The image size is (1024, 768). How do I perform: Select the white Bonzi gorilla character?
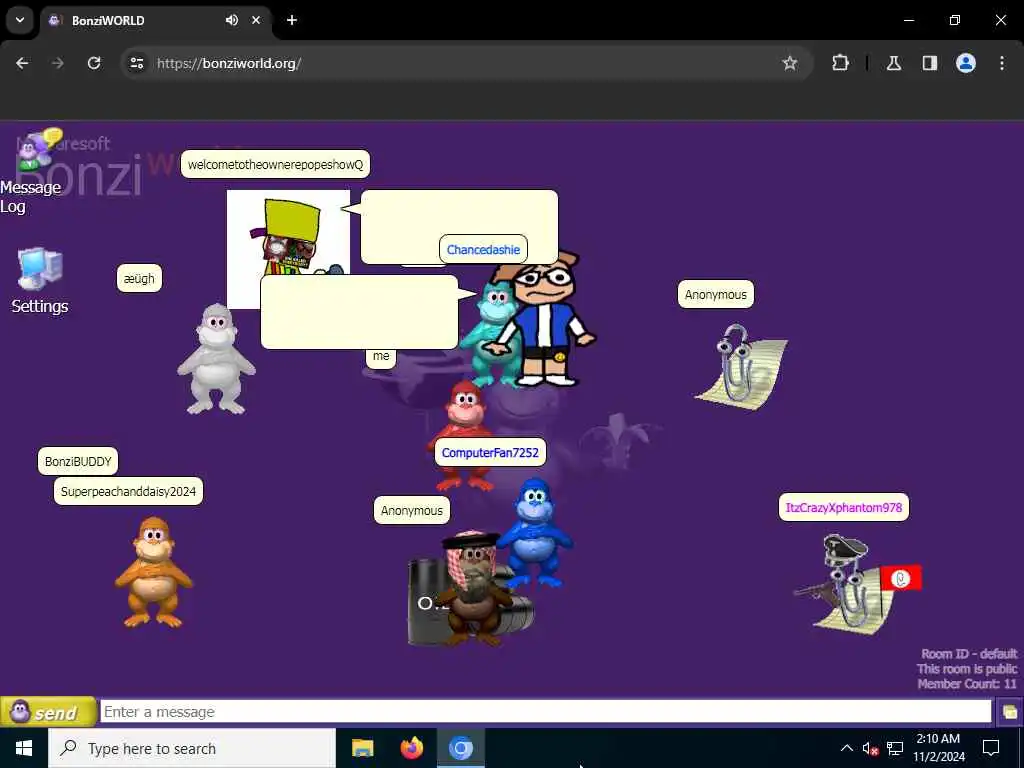pyautogui.click(x=216, y=359)
